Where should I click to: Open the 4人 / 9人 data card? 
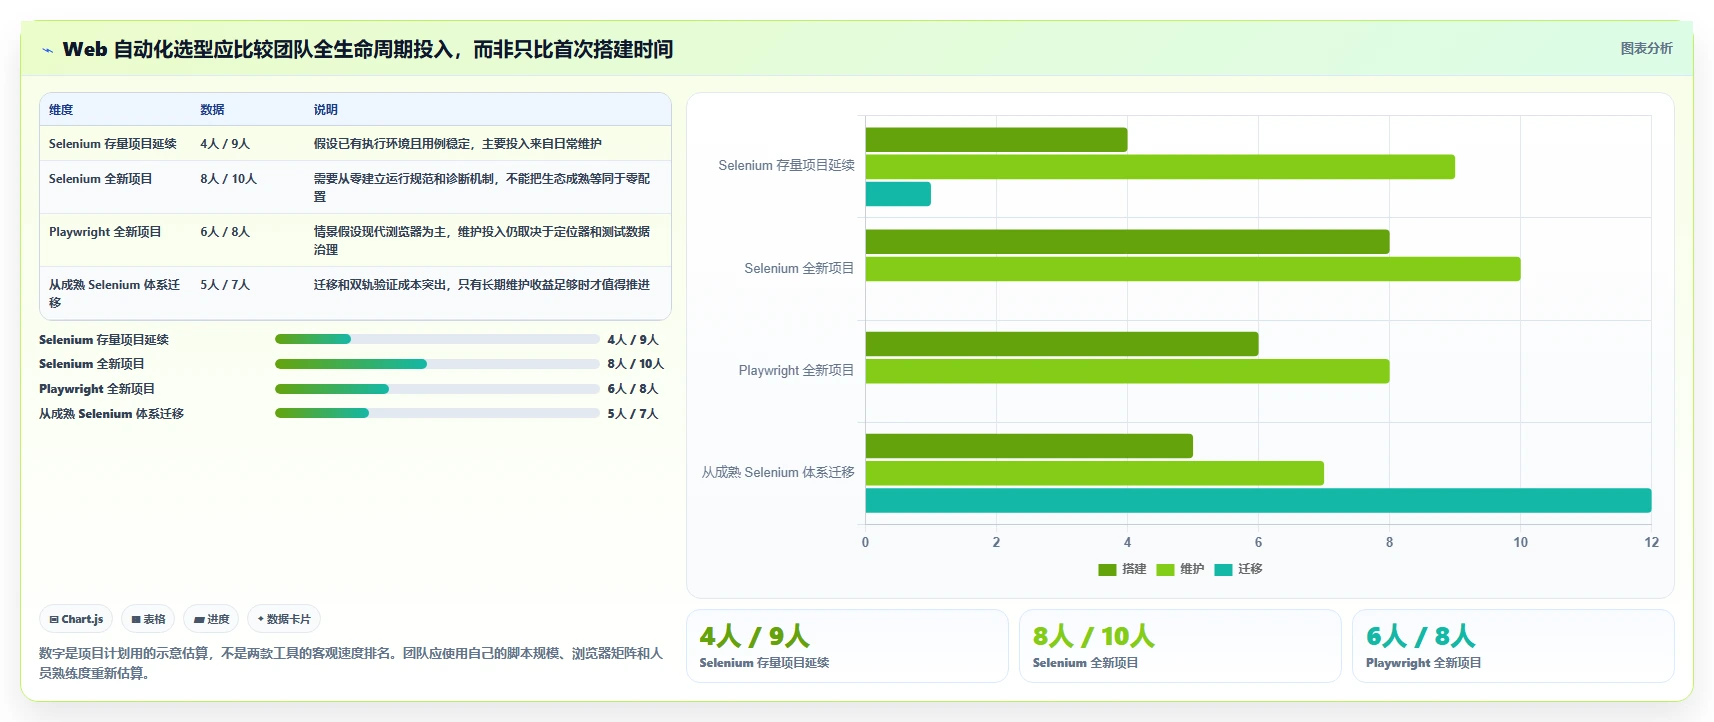tap(847, 646)
